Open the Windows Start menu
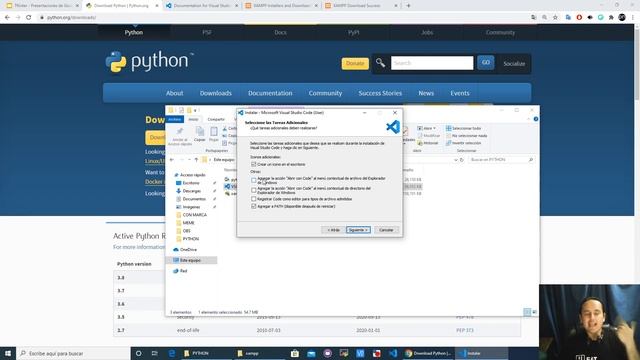This screenshot has height=360, width=640. [8, 353]
